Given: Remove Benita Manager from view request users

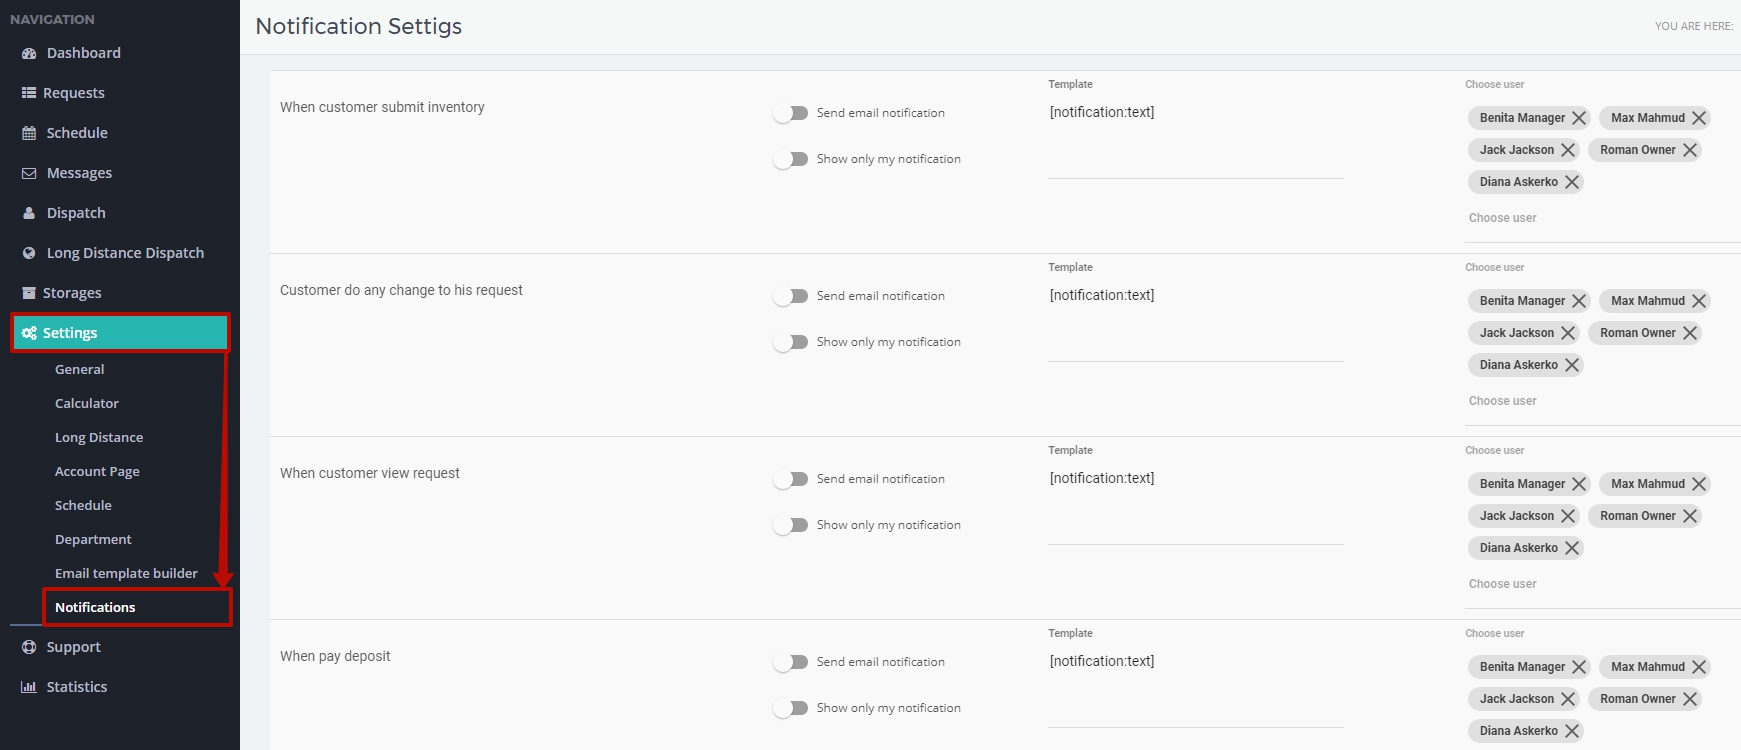Looking at the screenshot, I should 1579,484.
